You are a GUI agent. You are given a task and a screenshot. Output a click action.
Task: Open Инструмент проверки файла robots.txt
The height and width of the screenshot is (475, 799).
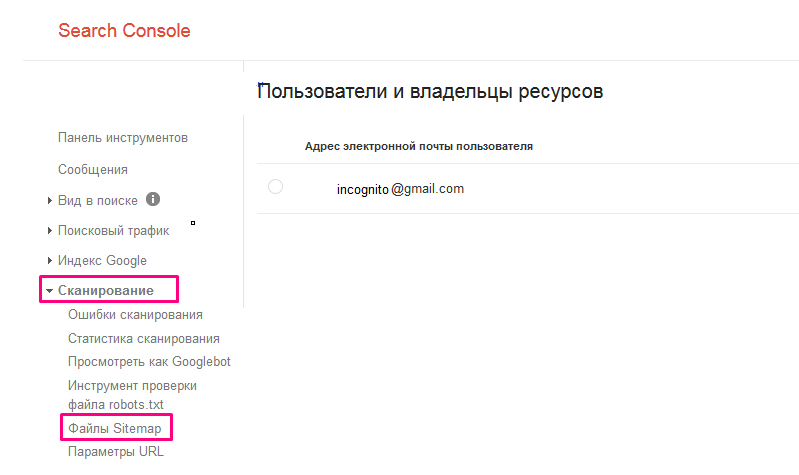(x=132, y=394)
